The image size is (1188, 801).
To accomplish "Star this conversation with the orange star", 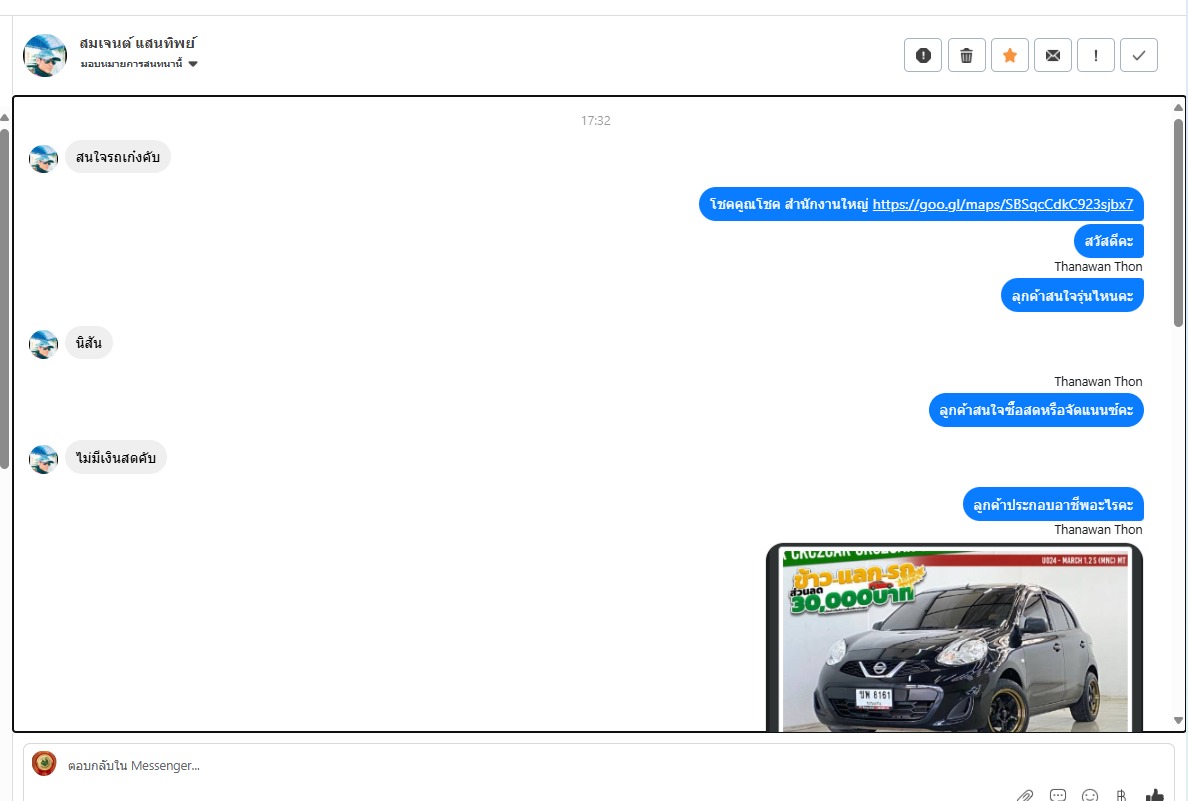I will tap(1010, 55).
